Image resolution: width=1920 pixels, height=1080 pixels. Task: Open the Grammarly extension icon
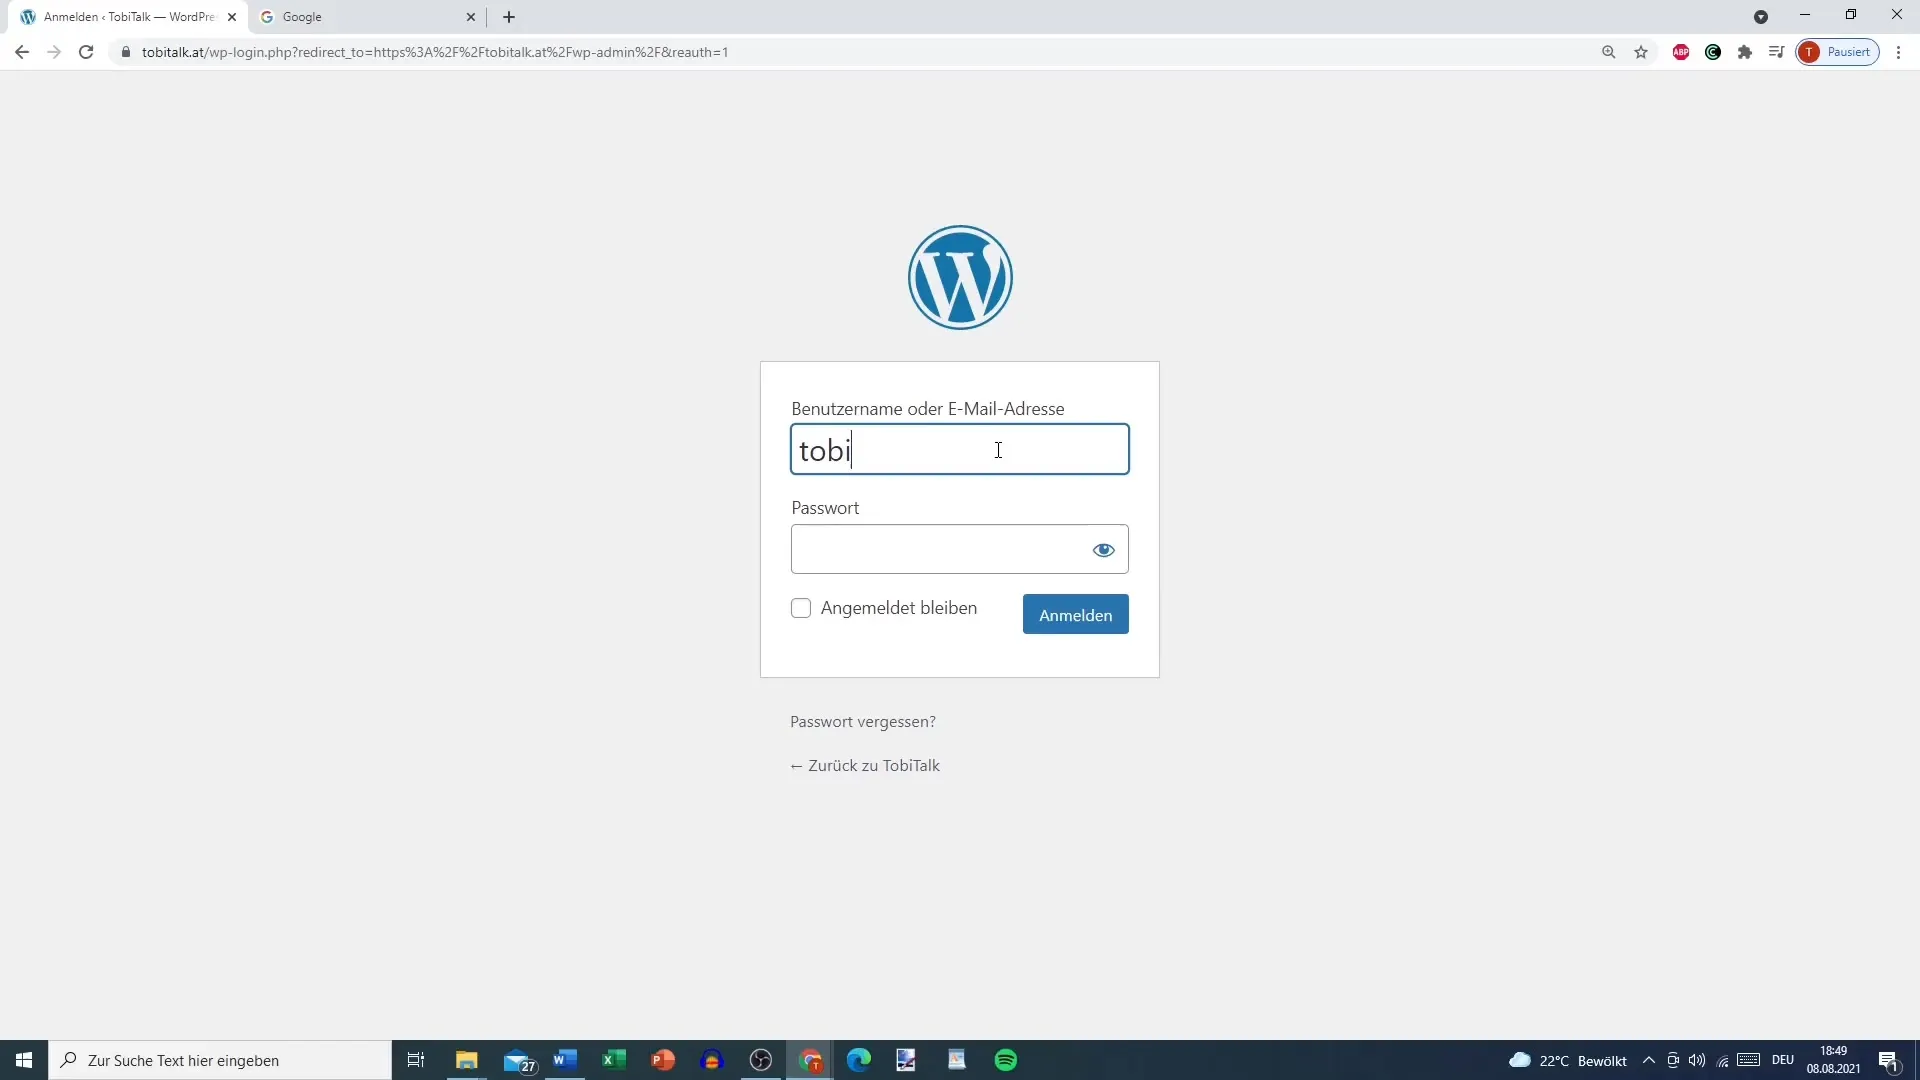(1713, 52)
